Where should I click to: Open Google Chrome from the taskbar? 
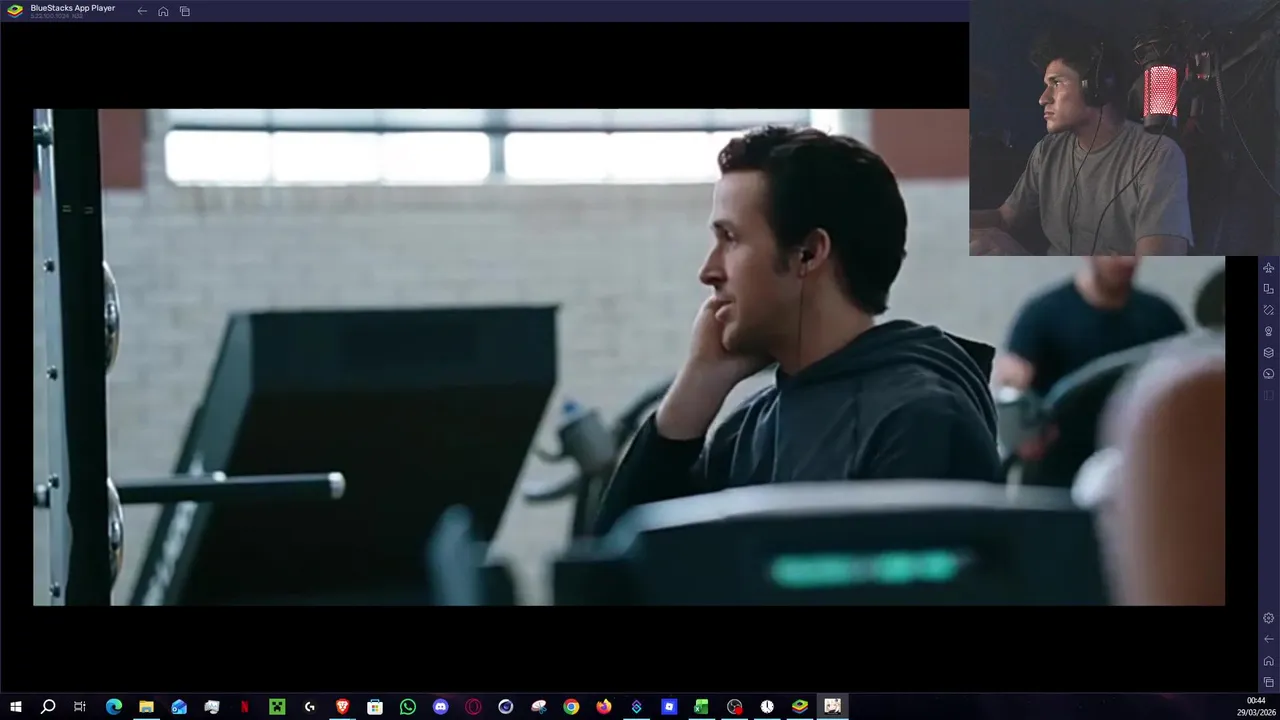tap(571, 707)
